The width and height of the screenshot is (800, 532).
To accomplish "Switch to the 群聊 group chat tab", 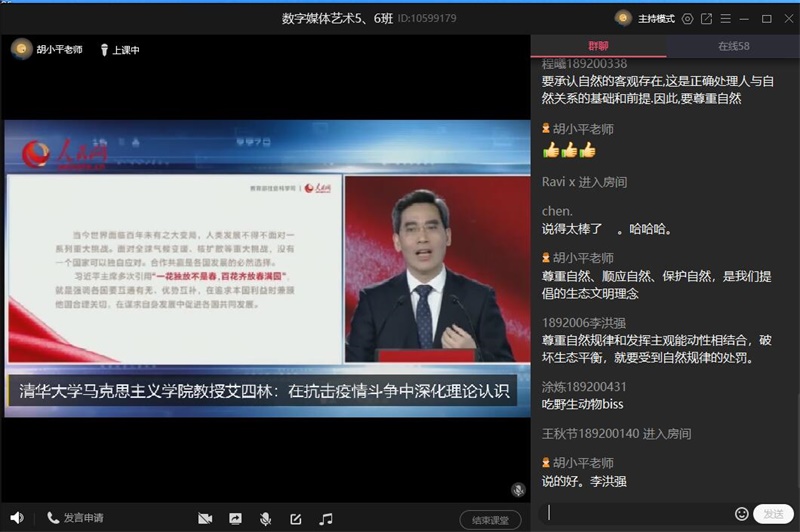I will click(x=597, y=46).
